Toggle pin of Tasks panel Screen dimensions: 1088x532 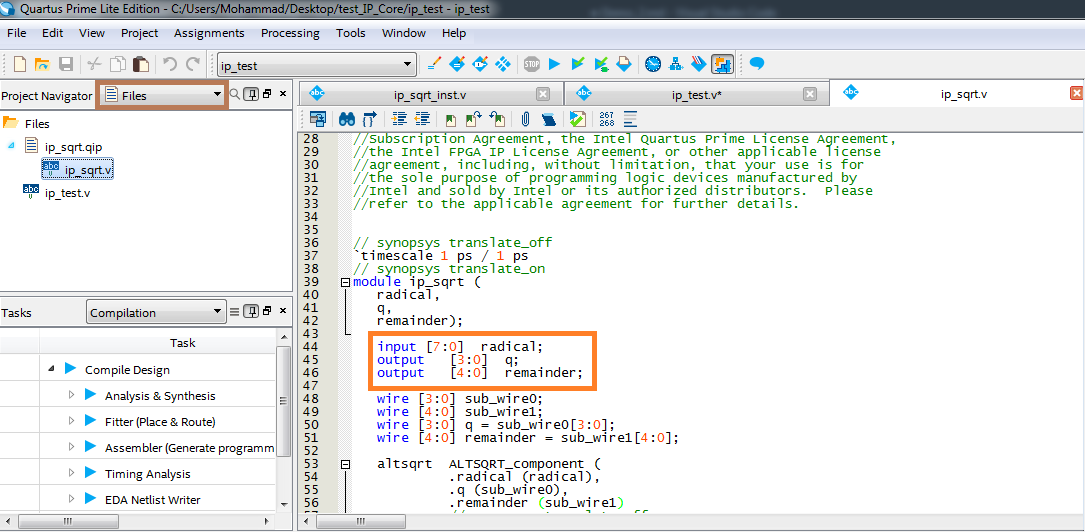[251, 311]
